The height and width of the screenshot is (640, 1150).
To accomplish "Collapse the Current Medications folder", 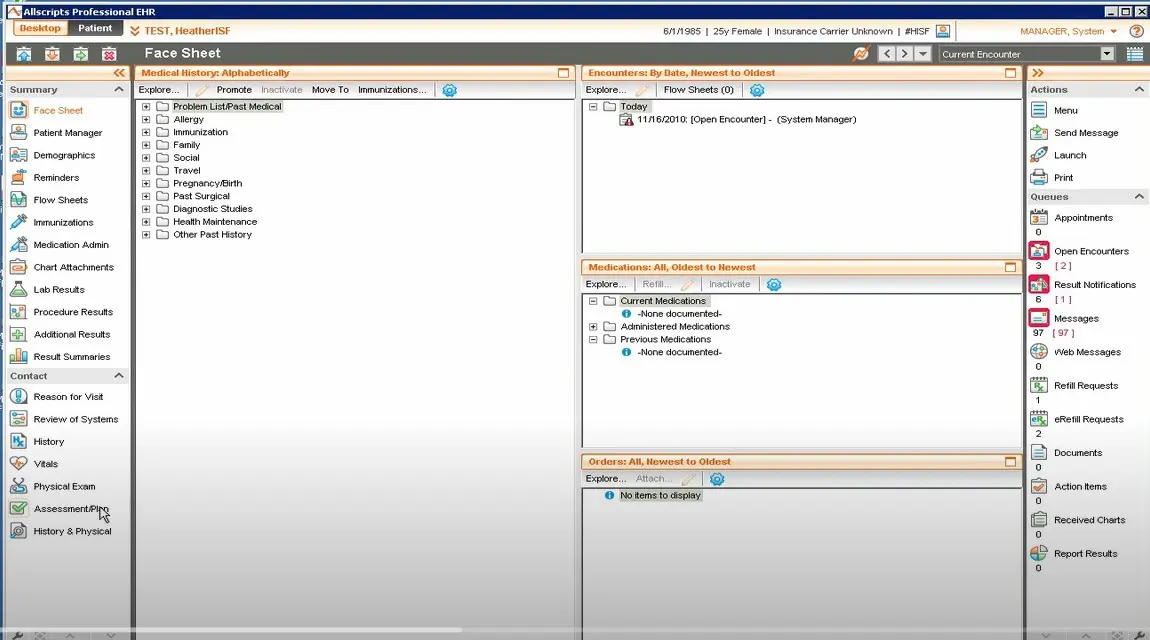I will 594,300.
